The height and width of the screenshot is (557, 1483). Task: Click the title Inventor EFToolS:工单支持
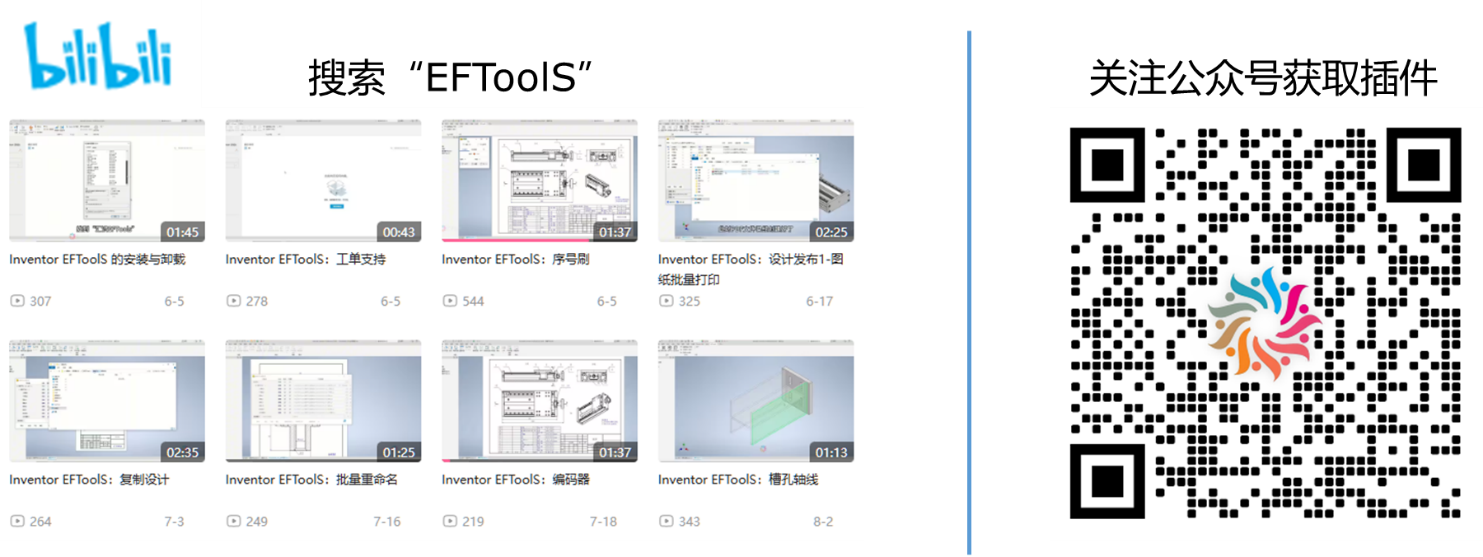click(305, 260)
